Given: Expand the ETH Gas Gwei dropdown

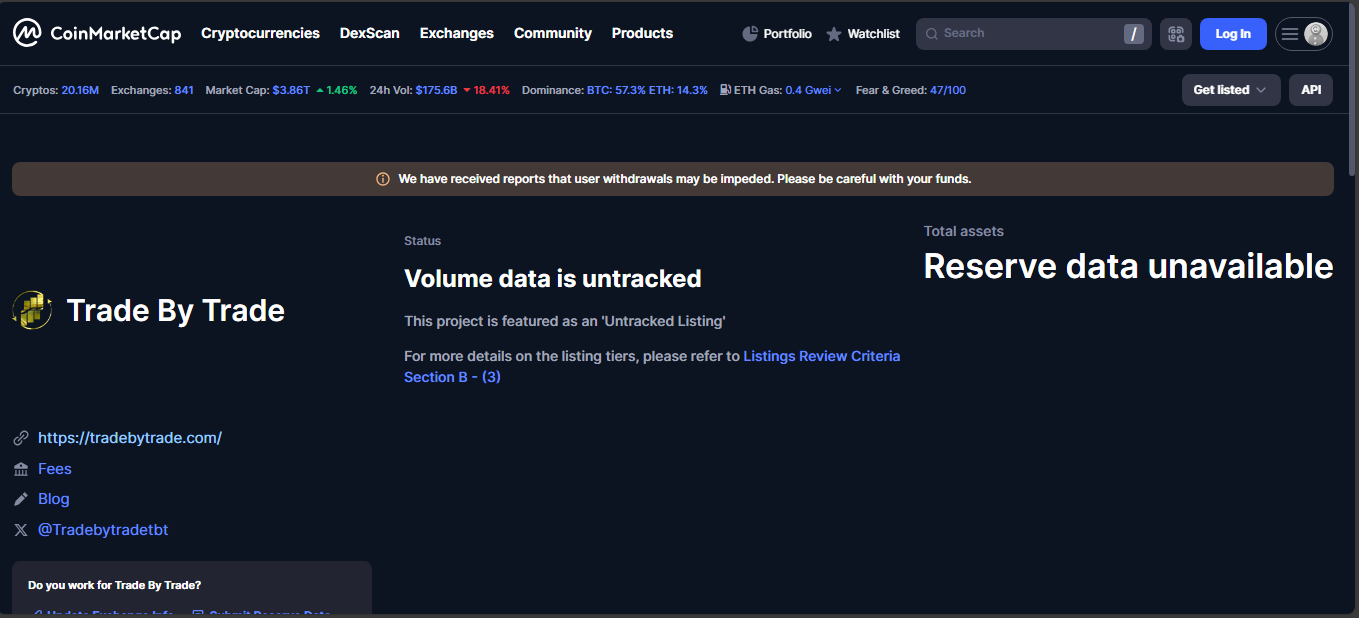Looking at the screenshot, I should tap(837, 90).
